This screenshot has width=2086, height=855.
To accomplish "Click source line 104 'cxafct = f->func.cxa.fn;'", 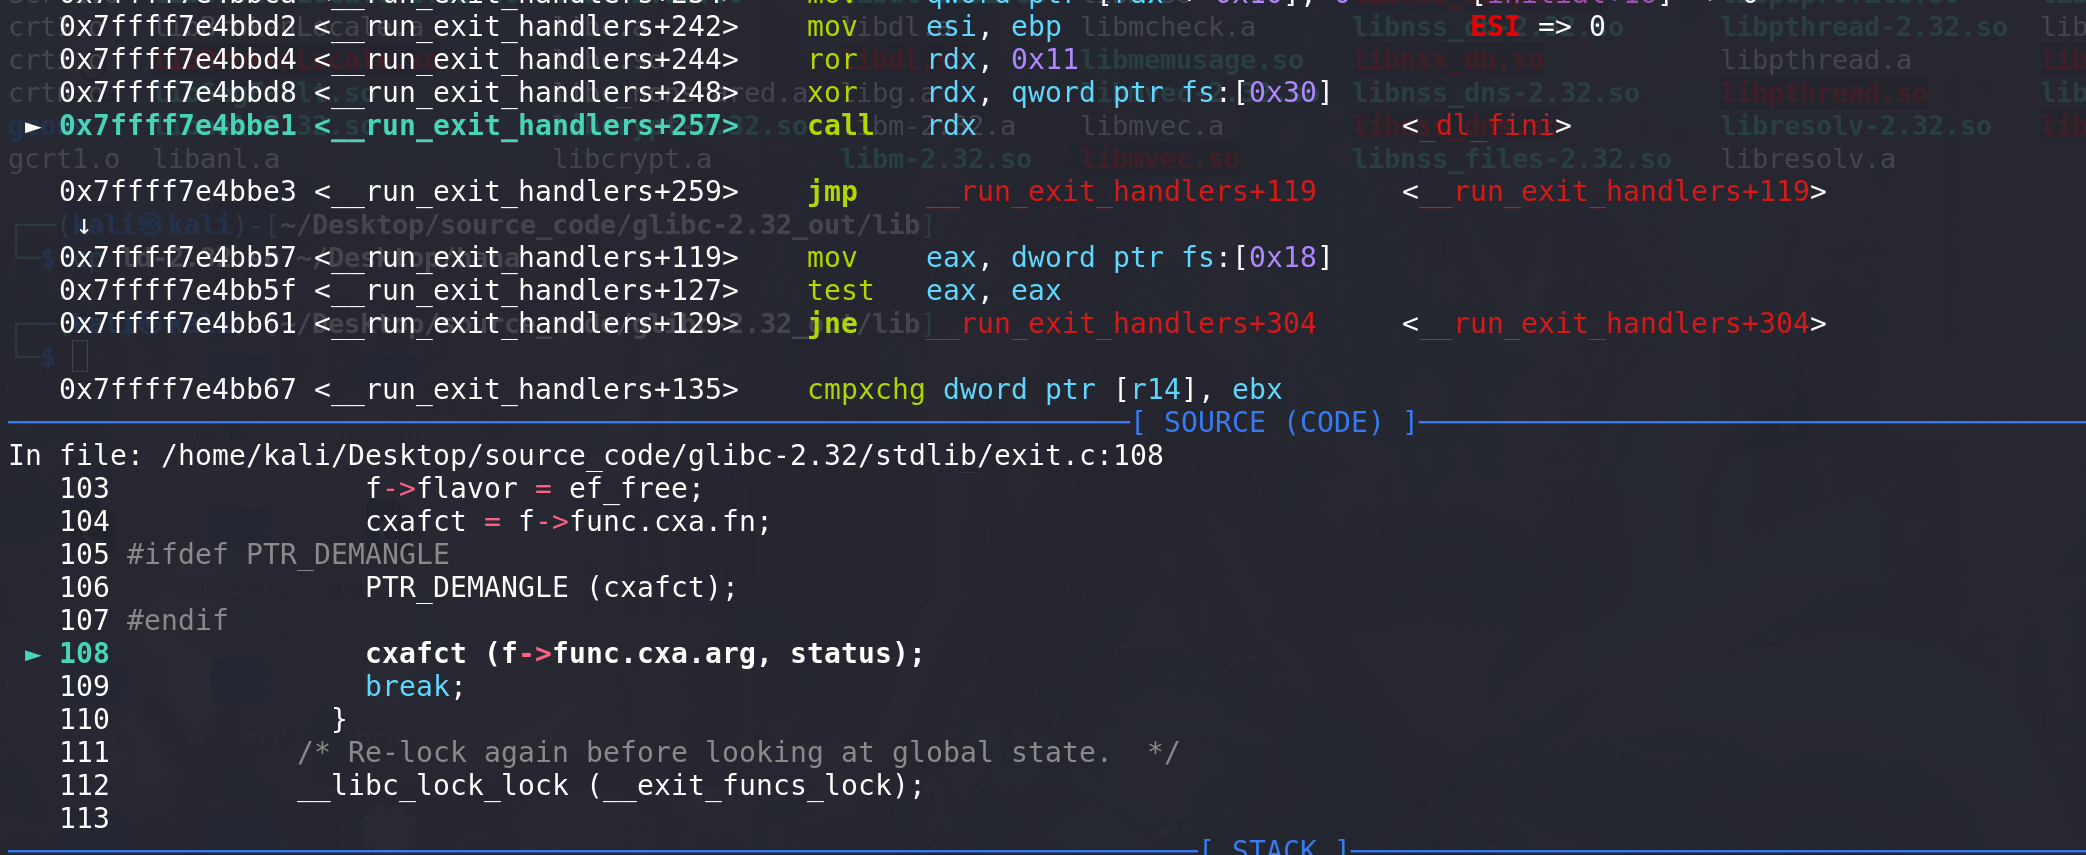I will (x=568, y=521).
